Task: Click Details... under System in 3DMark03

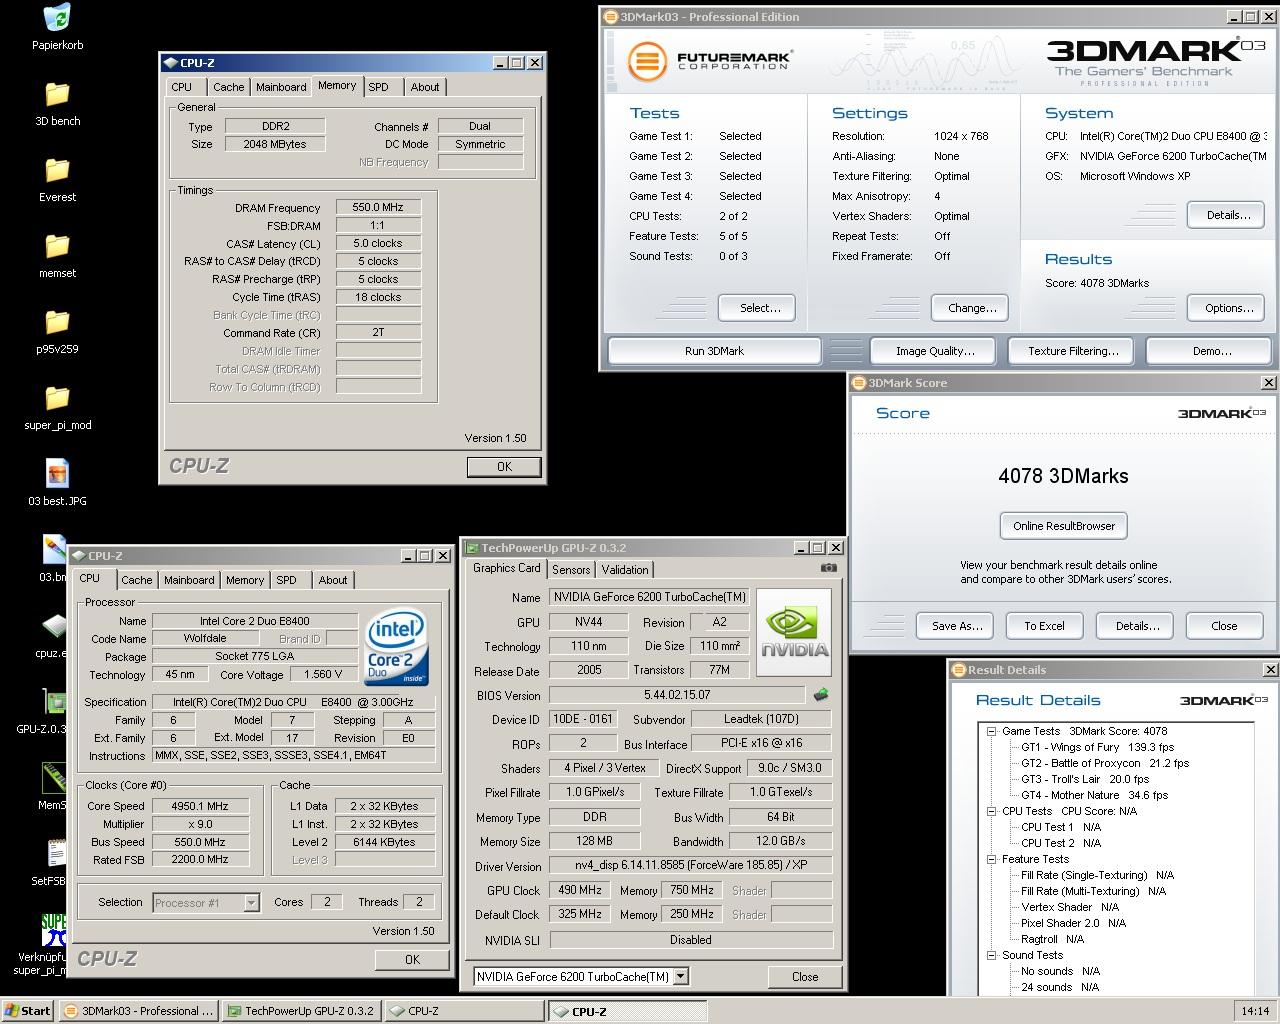Action: coord(1228,215)
